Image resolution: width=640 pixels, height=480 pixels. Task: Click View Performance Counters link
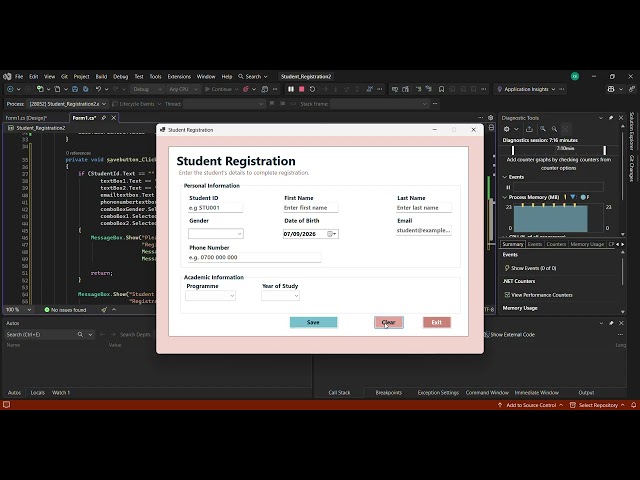[542, 295]
